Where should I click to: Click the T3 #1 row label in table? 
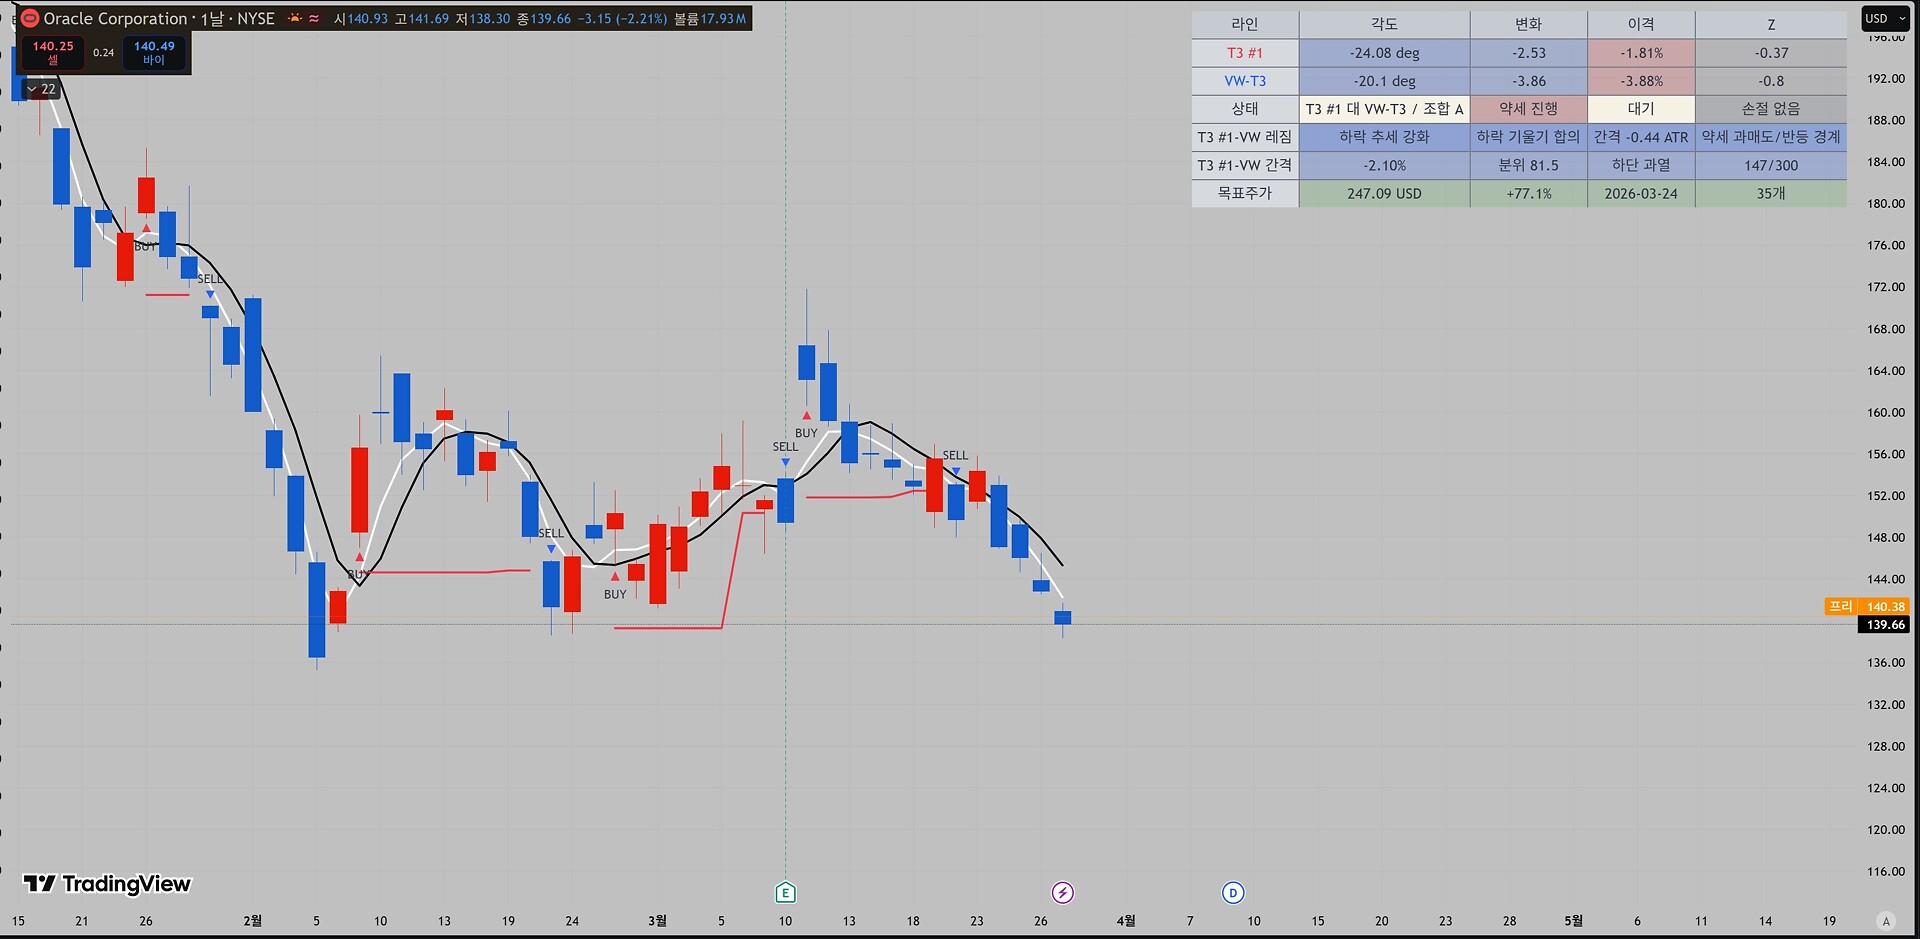pyautogui.click(x=1244, y=53)
